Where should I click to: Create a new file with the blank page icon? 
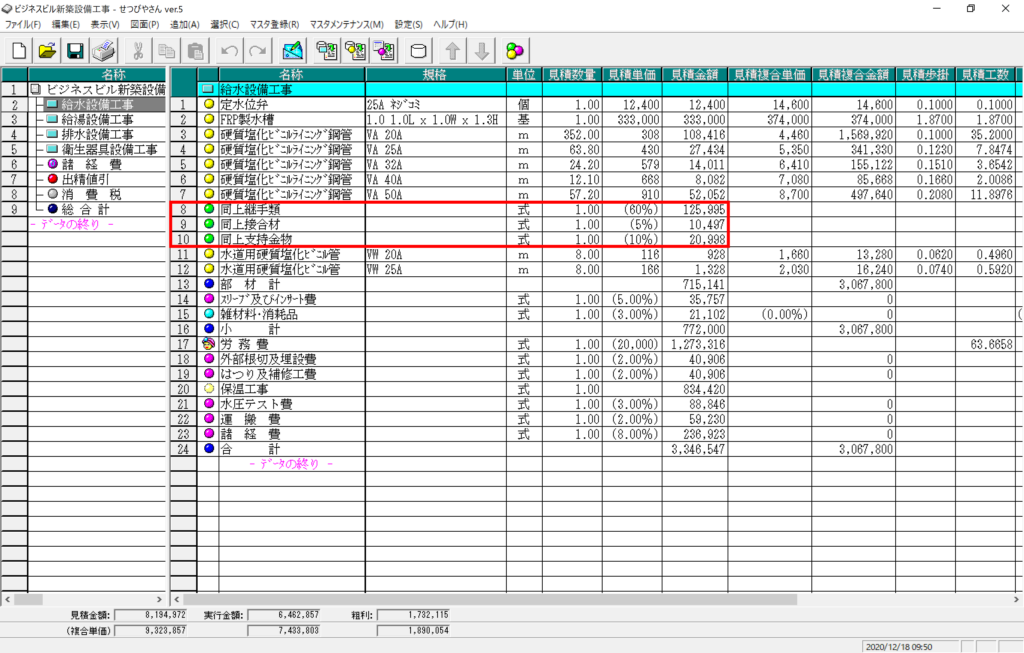(19, 51)
